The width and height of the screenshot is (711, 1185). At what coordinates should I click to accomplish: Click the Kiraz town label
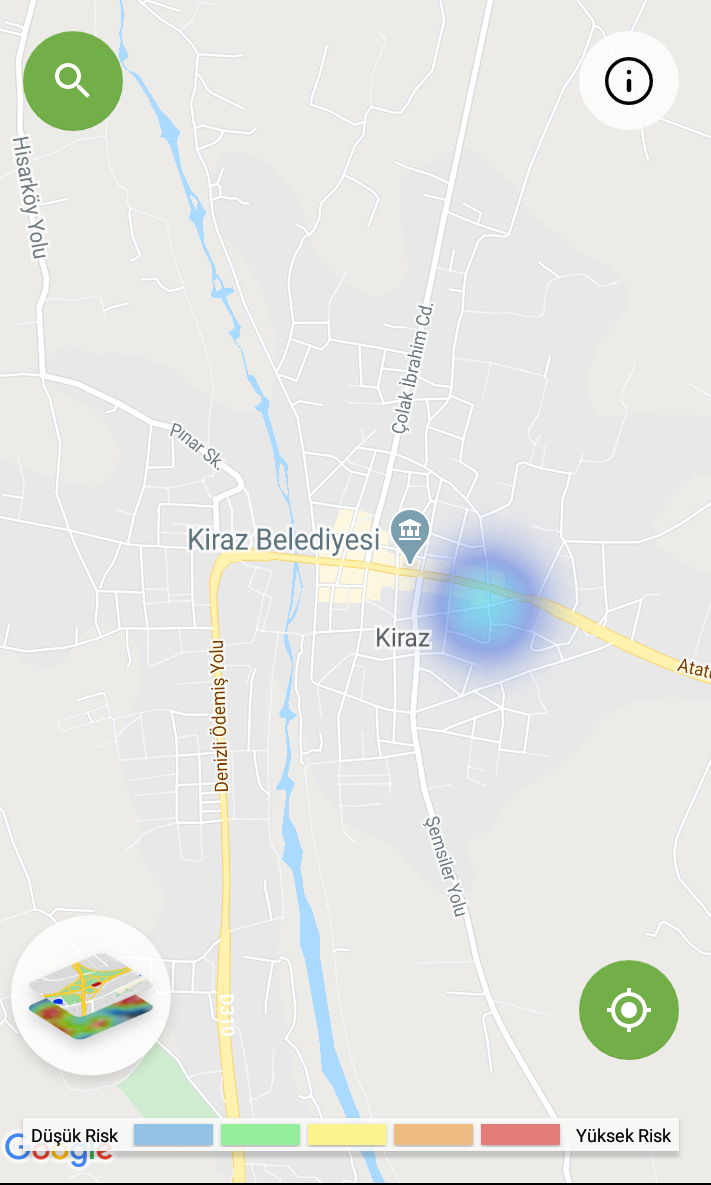(403, 638)
